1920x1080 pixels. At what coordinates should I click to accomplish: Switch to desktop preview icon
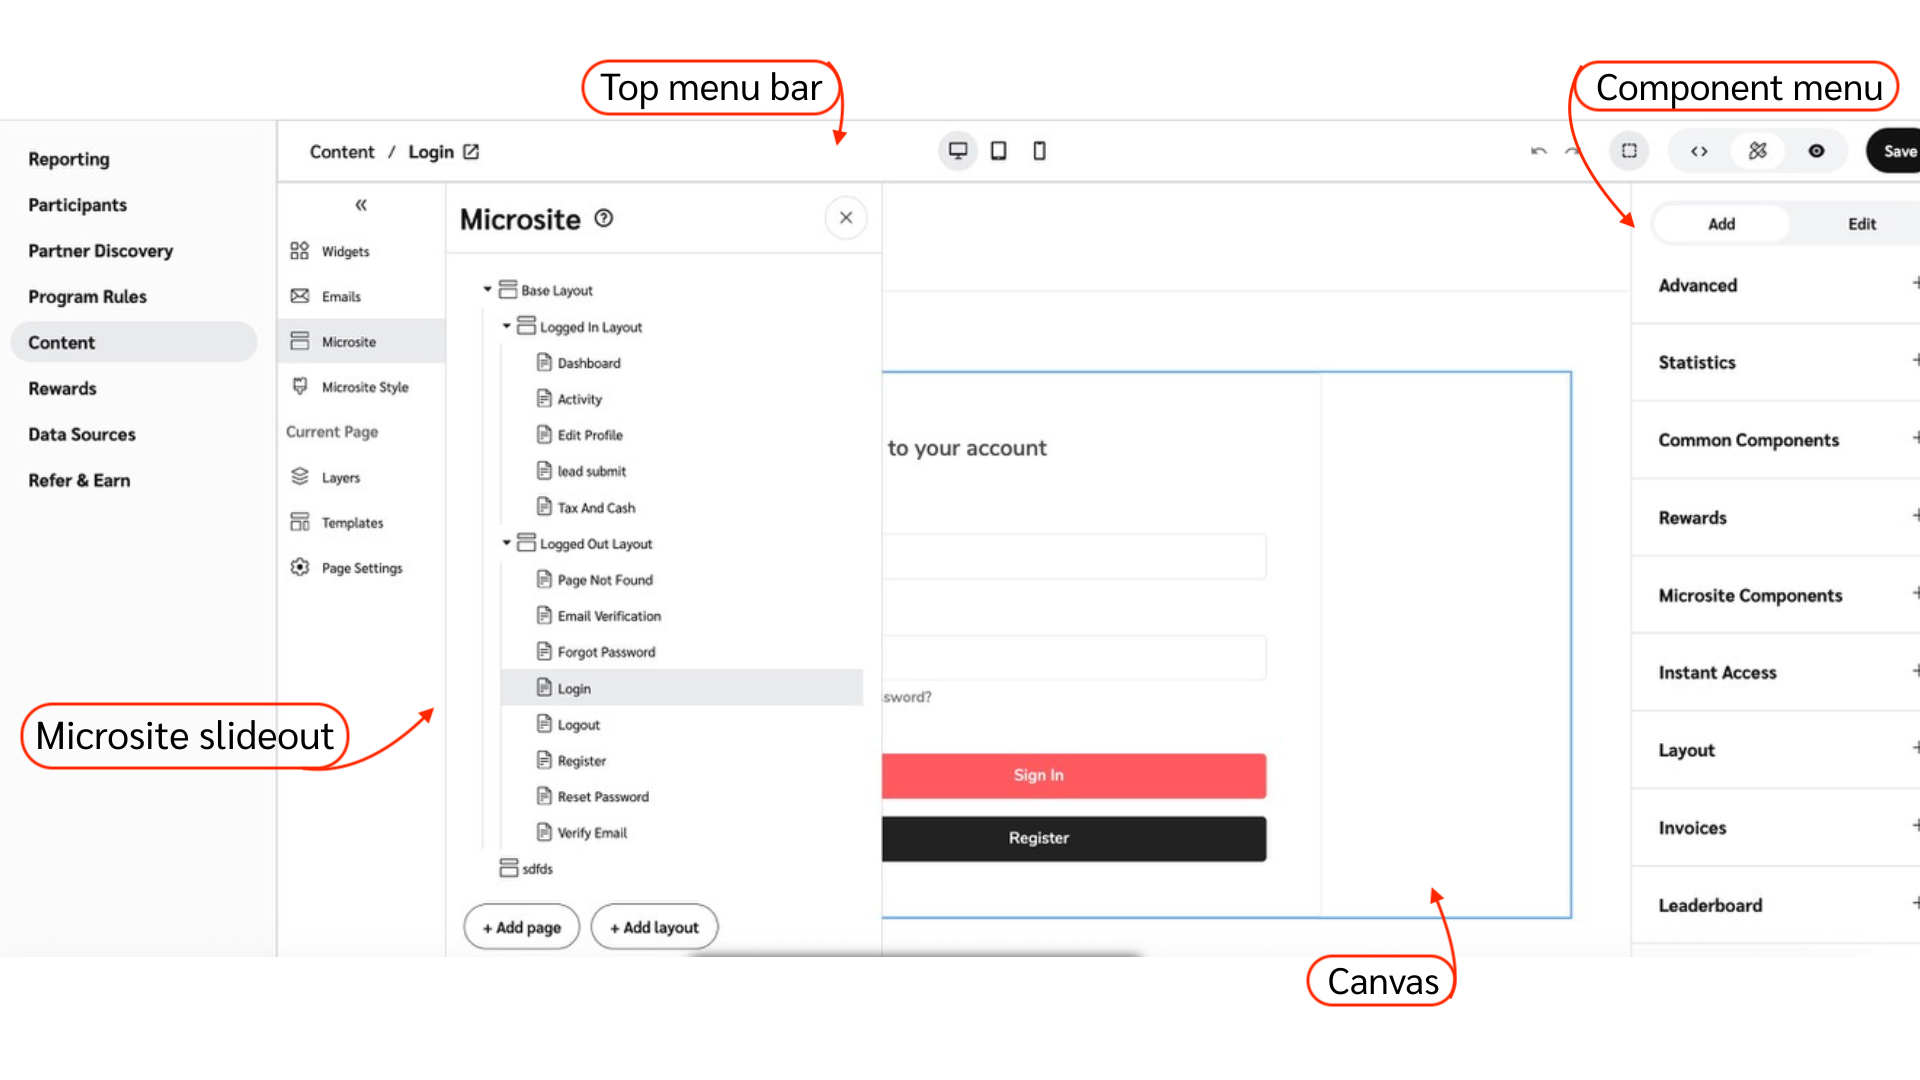click(957, 151)
